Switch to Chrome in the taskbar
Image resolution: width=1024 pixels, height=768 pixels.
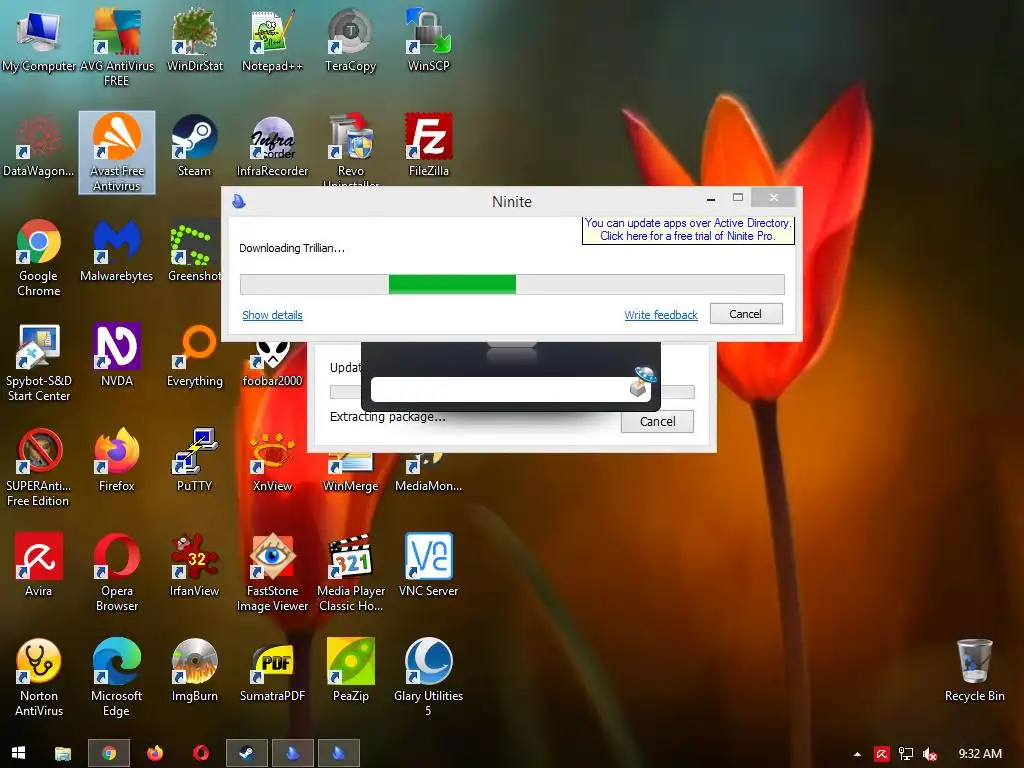coord(109,753)
